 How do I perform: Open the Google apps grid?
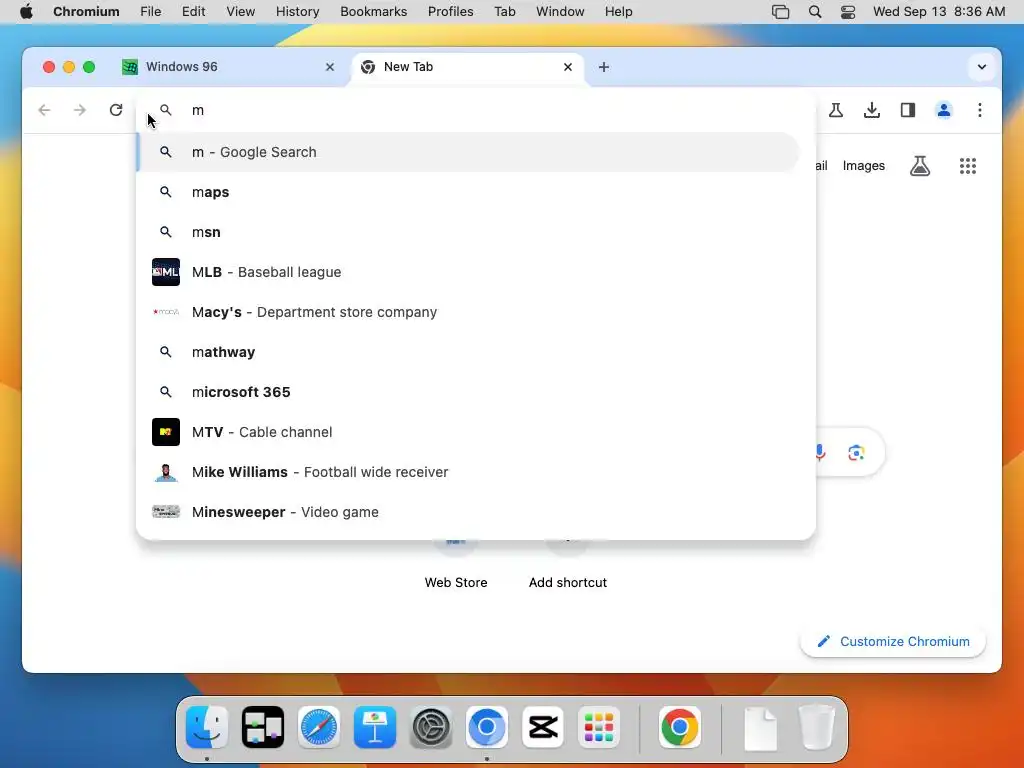point(968,166)
